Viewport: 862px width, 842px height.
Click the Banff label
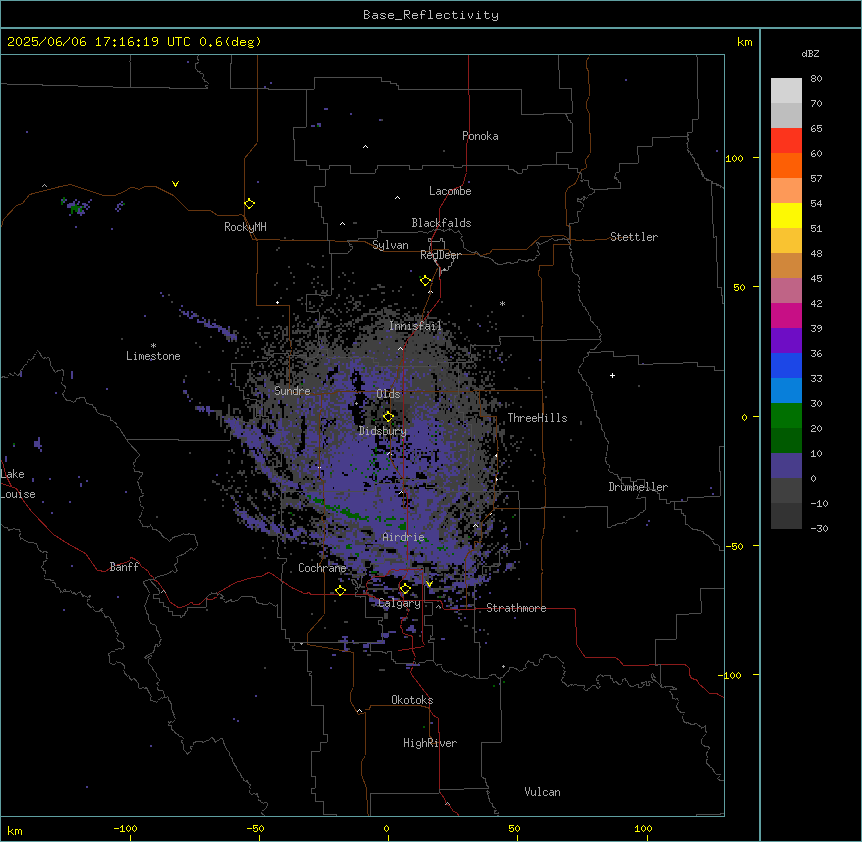[124, 567]
